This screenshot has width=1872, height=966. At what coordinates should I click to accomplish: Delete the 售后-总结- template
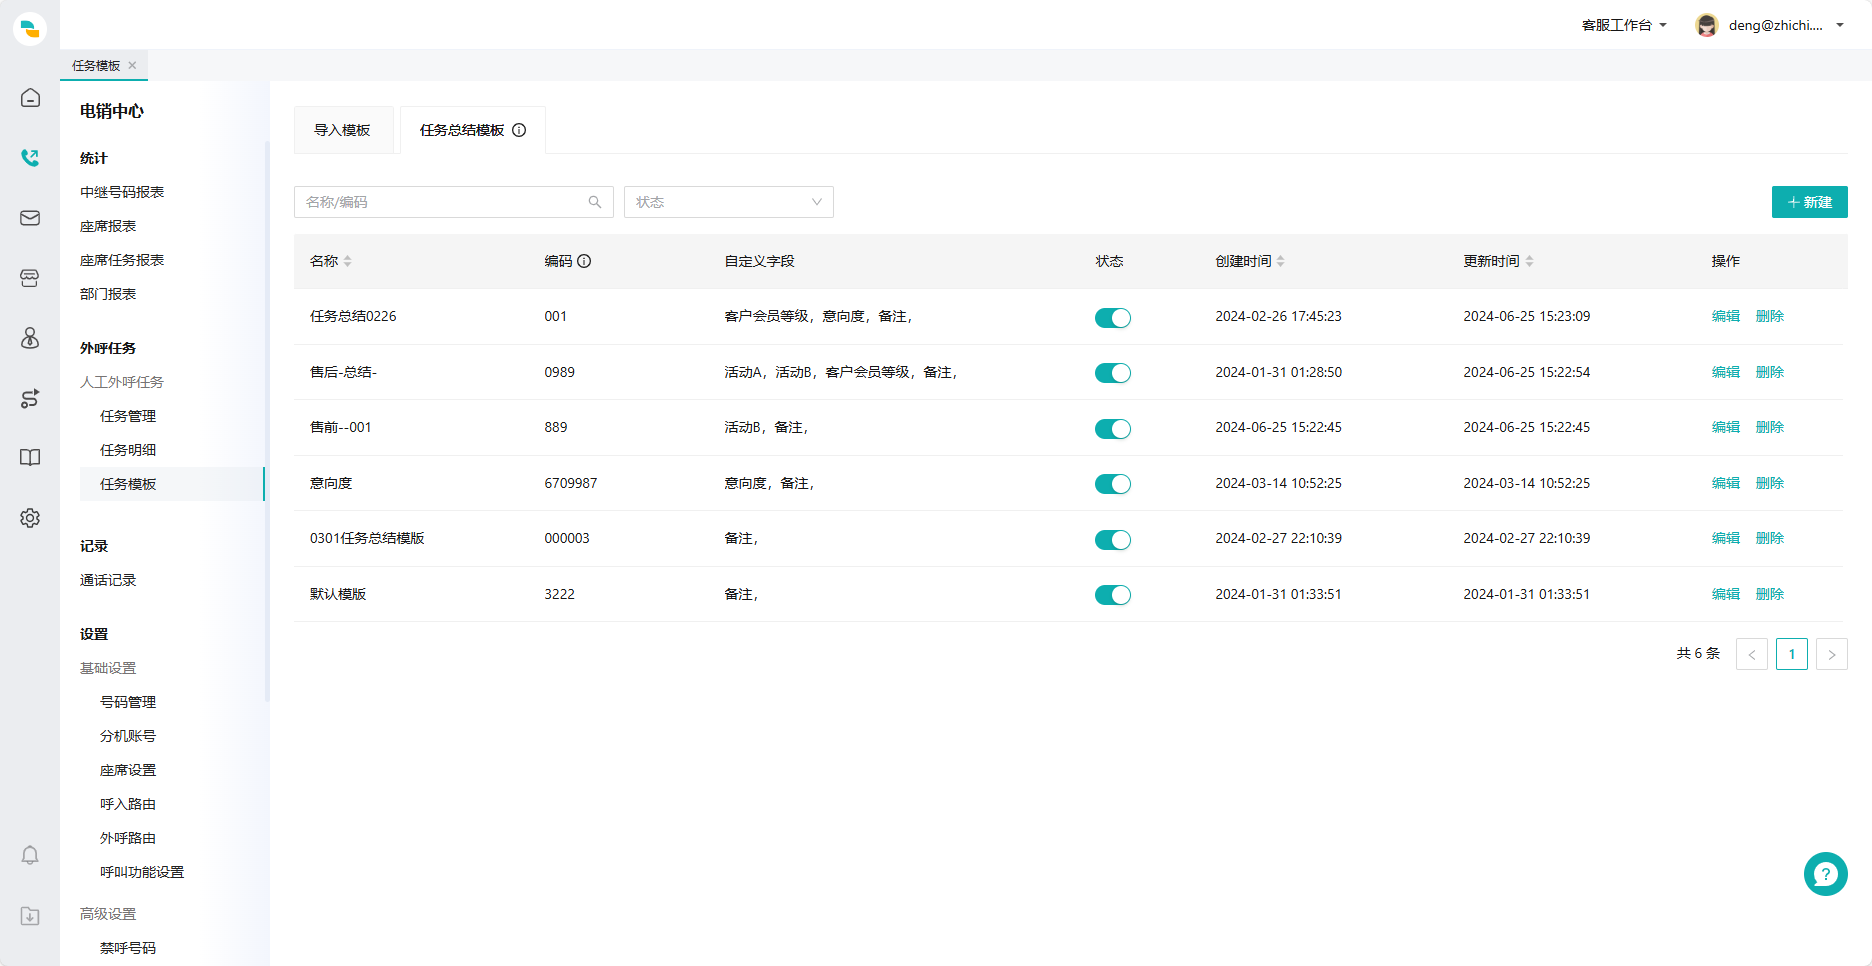[1770, 372]
